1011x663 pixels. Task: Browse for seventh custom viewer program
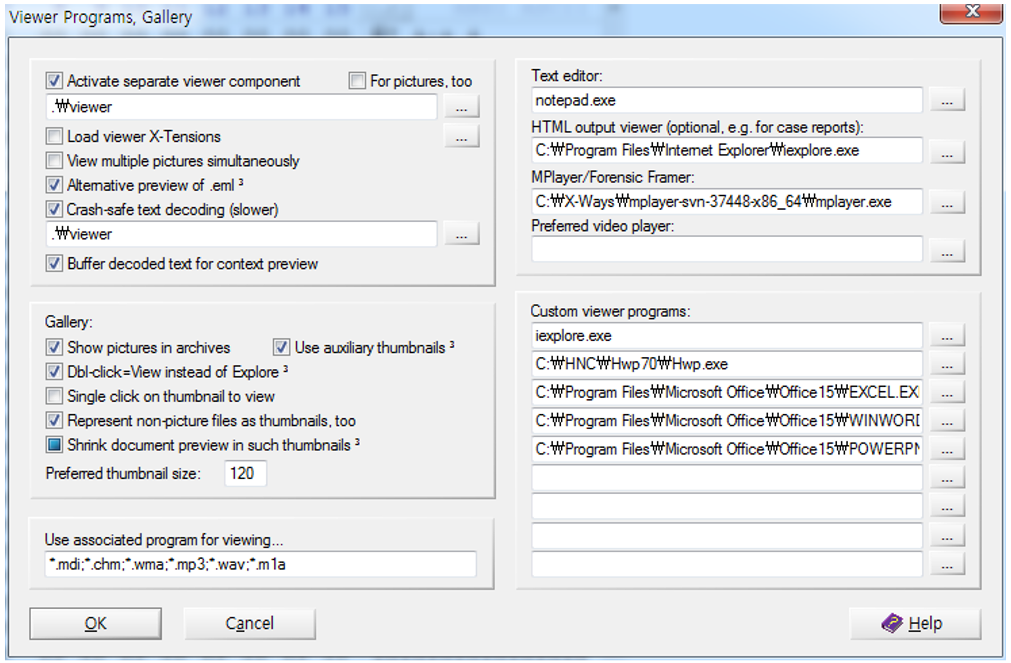pos(947,507)
